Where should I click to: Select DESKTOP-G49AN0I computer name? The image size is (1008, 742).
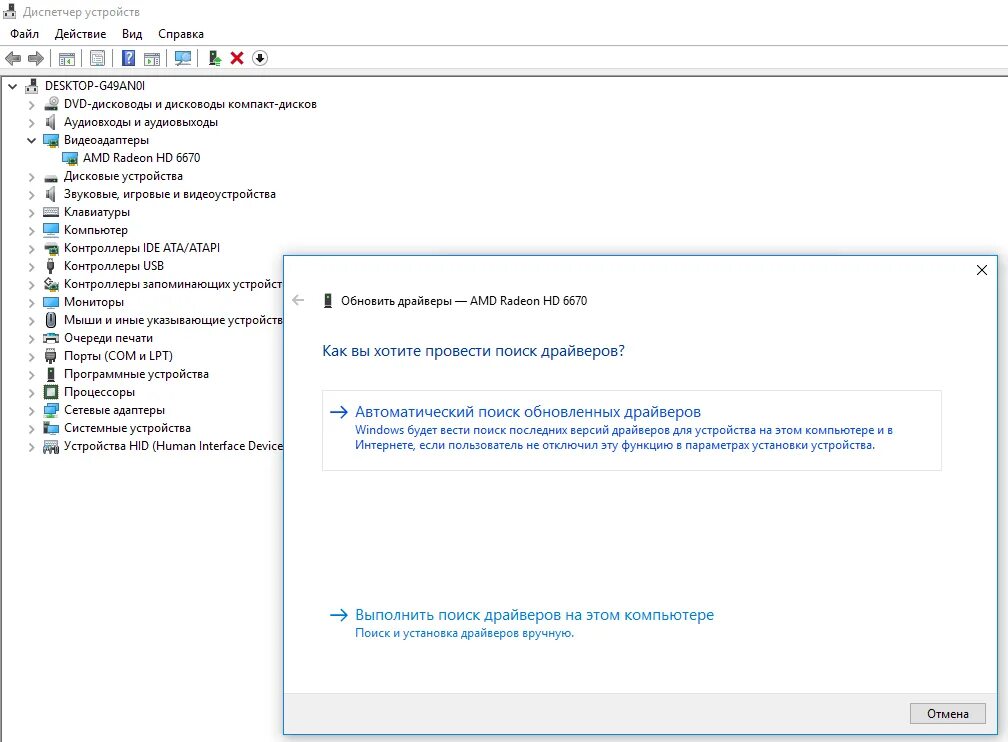(x=95, y=86)
